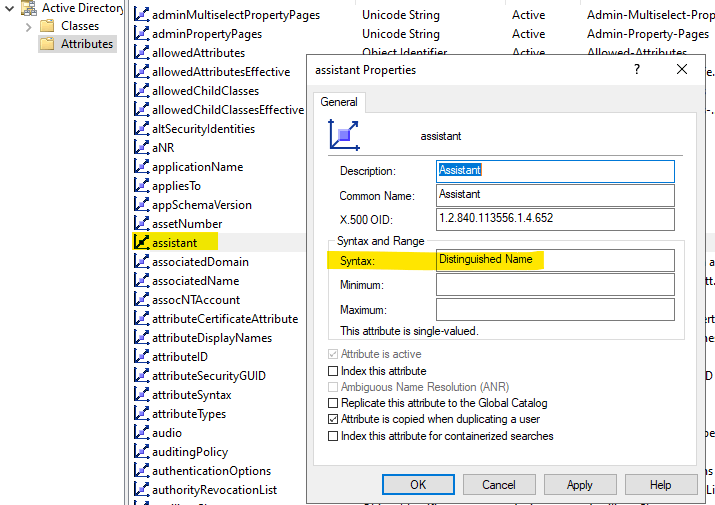This screenshot has height=505, width=715.
Task: Click the Attributes folder icon in tree
Action: coord(47,44)
